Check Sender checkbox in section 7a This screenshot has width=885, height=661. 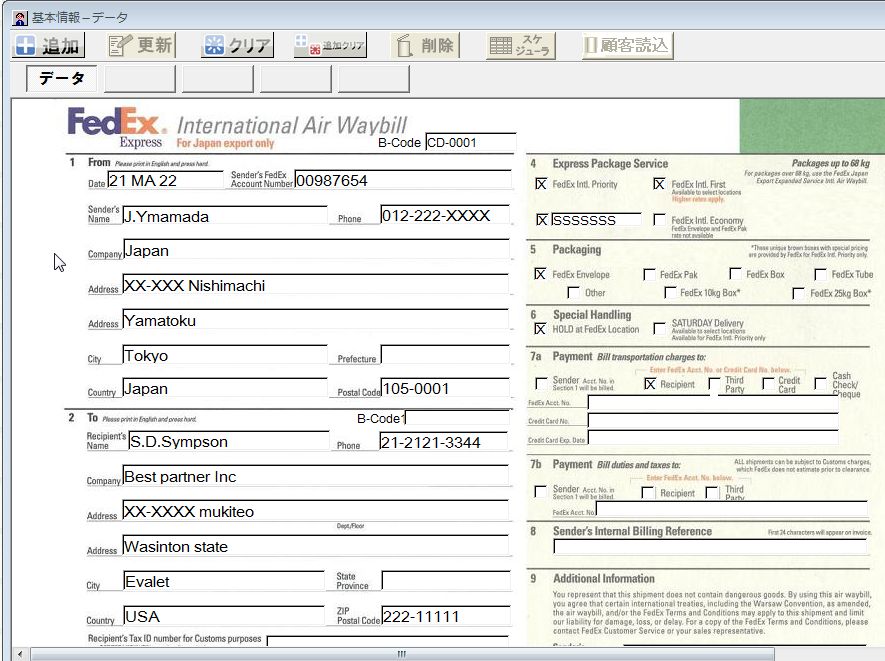pyautogui.click(x=541, y=384)
